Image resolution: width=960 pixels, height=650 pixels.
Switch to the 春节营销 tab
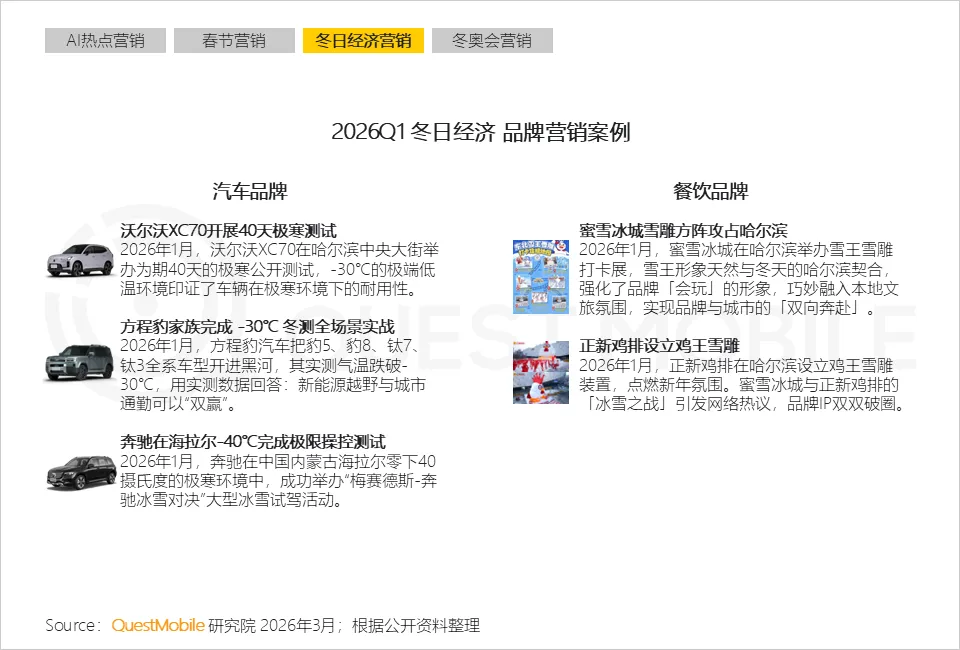(233, 41)
